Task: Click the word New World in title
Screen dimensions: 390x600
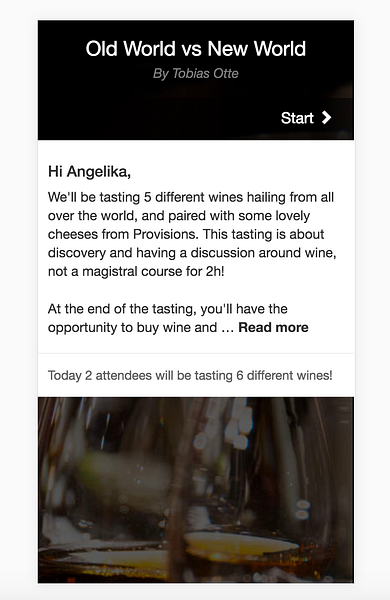Action: [x=257, y=49]
